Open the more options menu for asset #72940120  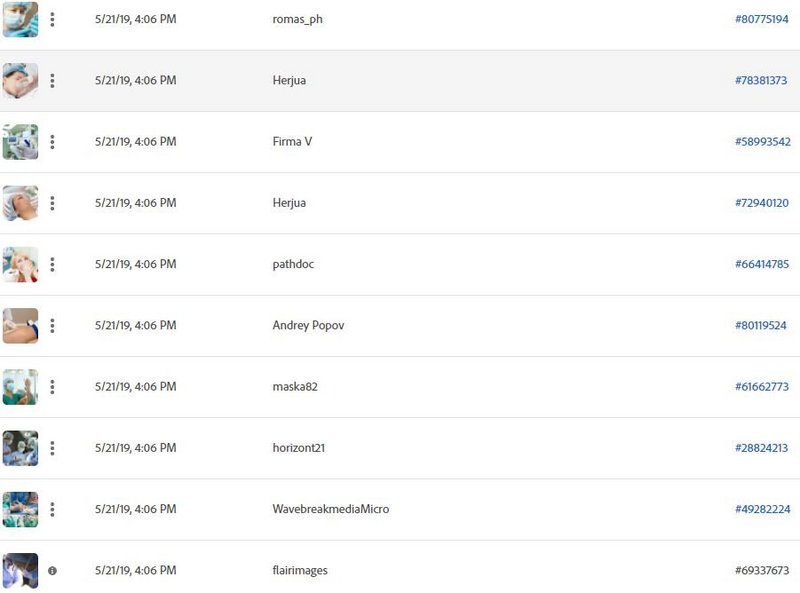point(52,203)
